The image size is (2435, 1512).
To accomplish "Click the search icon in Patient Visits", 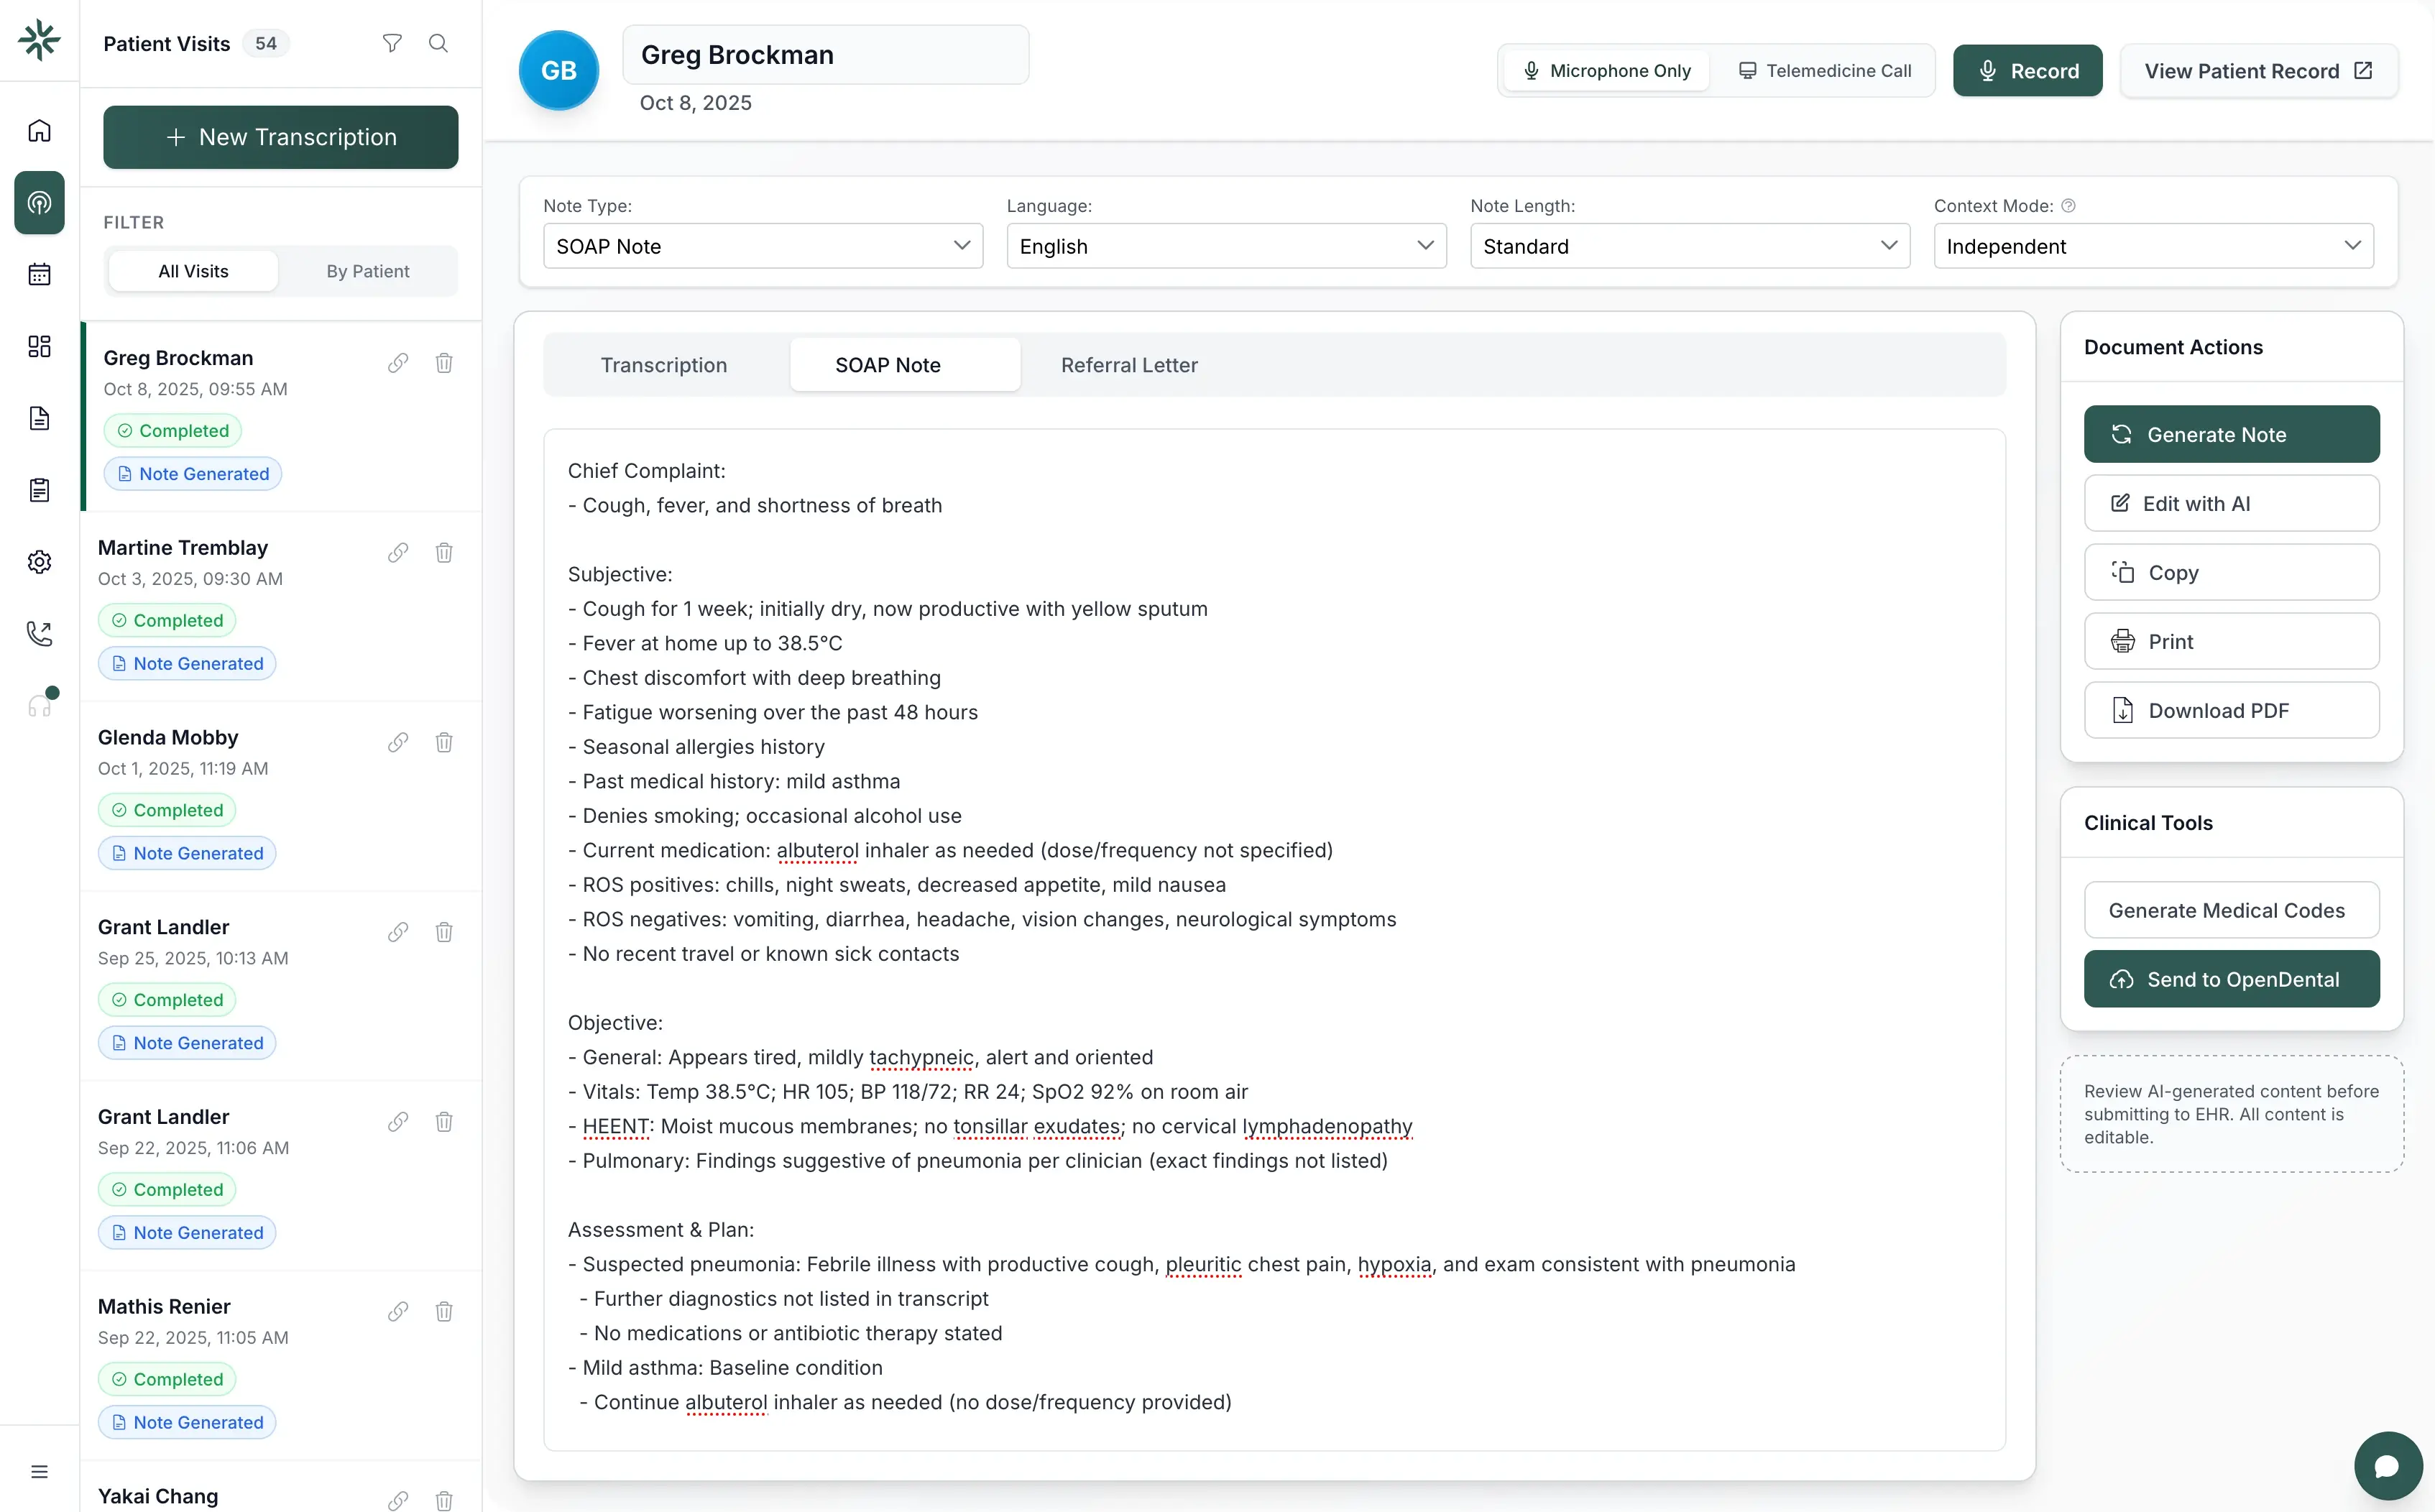I will tap(438, 43).
